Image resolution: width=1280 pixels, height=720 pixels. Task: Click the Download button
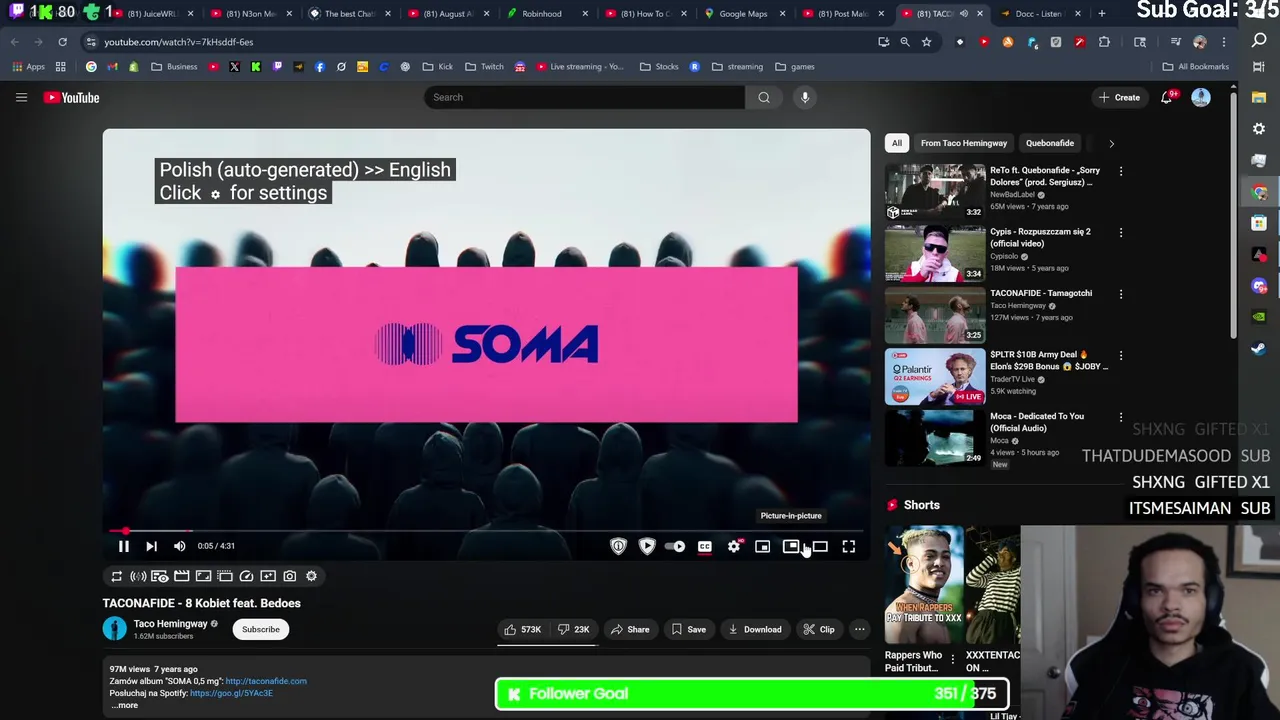click(755, 629)
